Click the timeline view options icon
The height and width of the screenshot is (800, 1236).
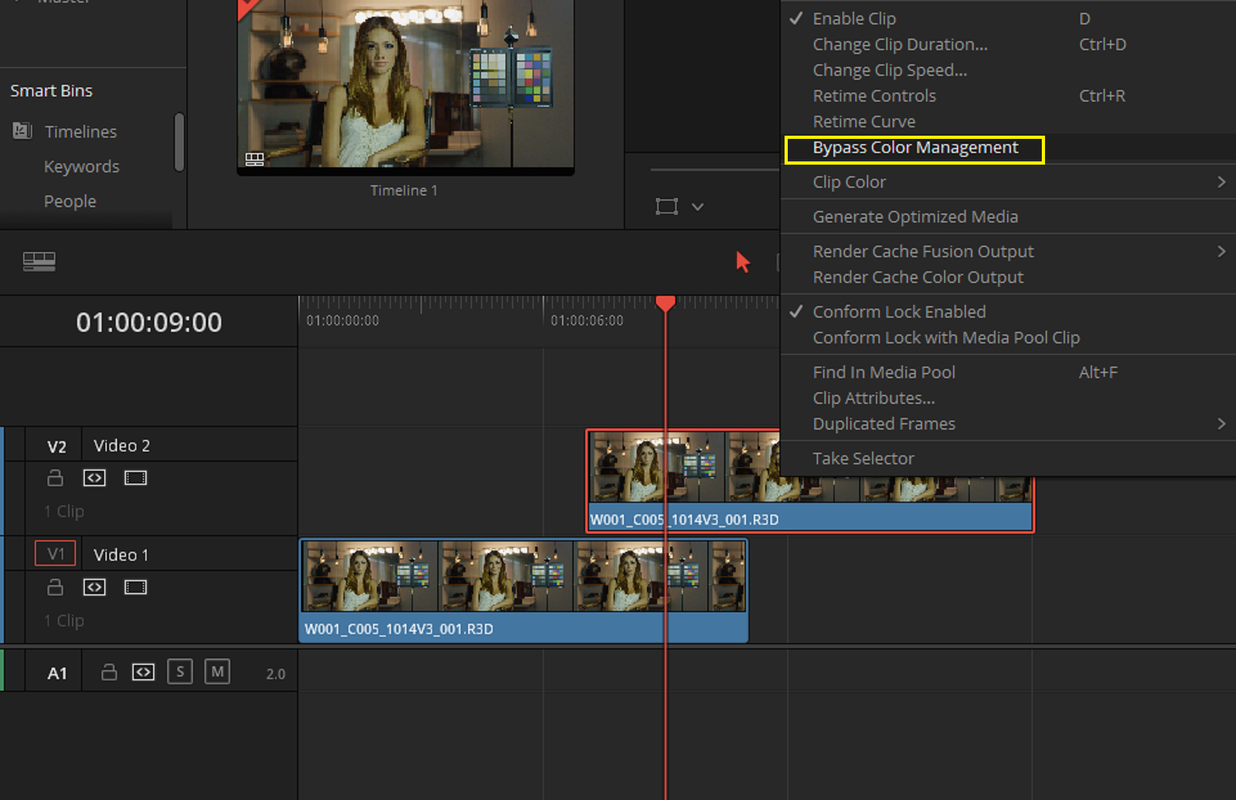(x=39, y=262)
